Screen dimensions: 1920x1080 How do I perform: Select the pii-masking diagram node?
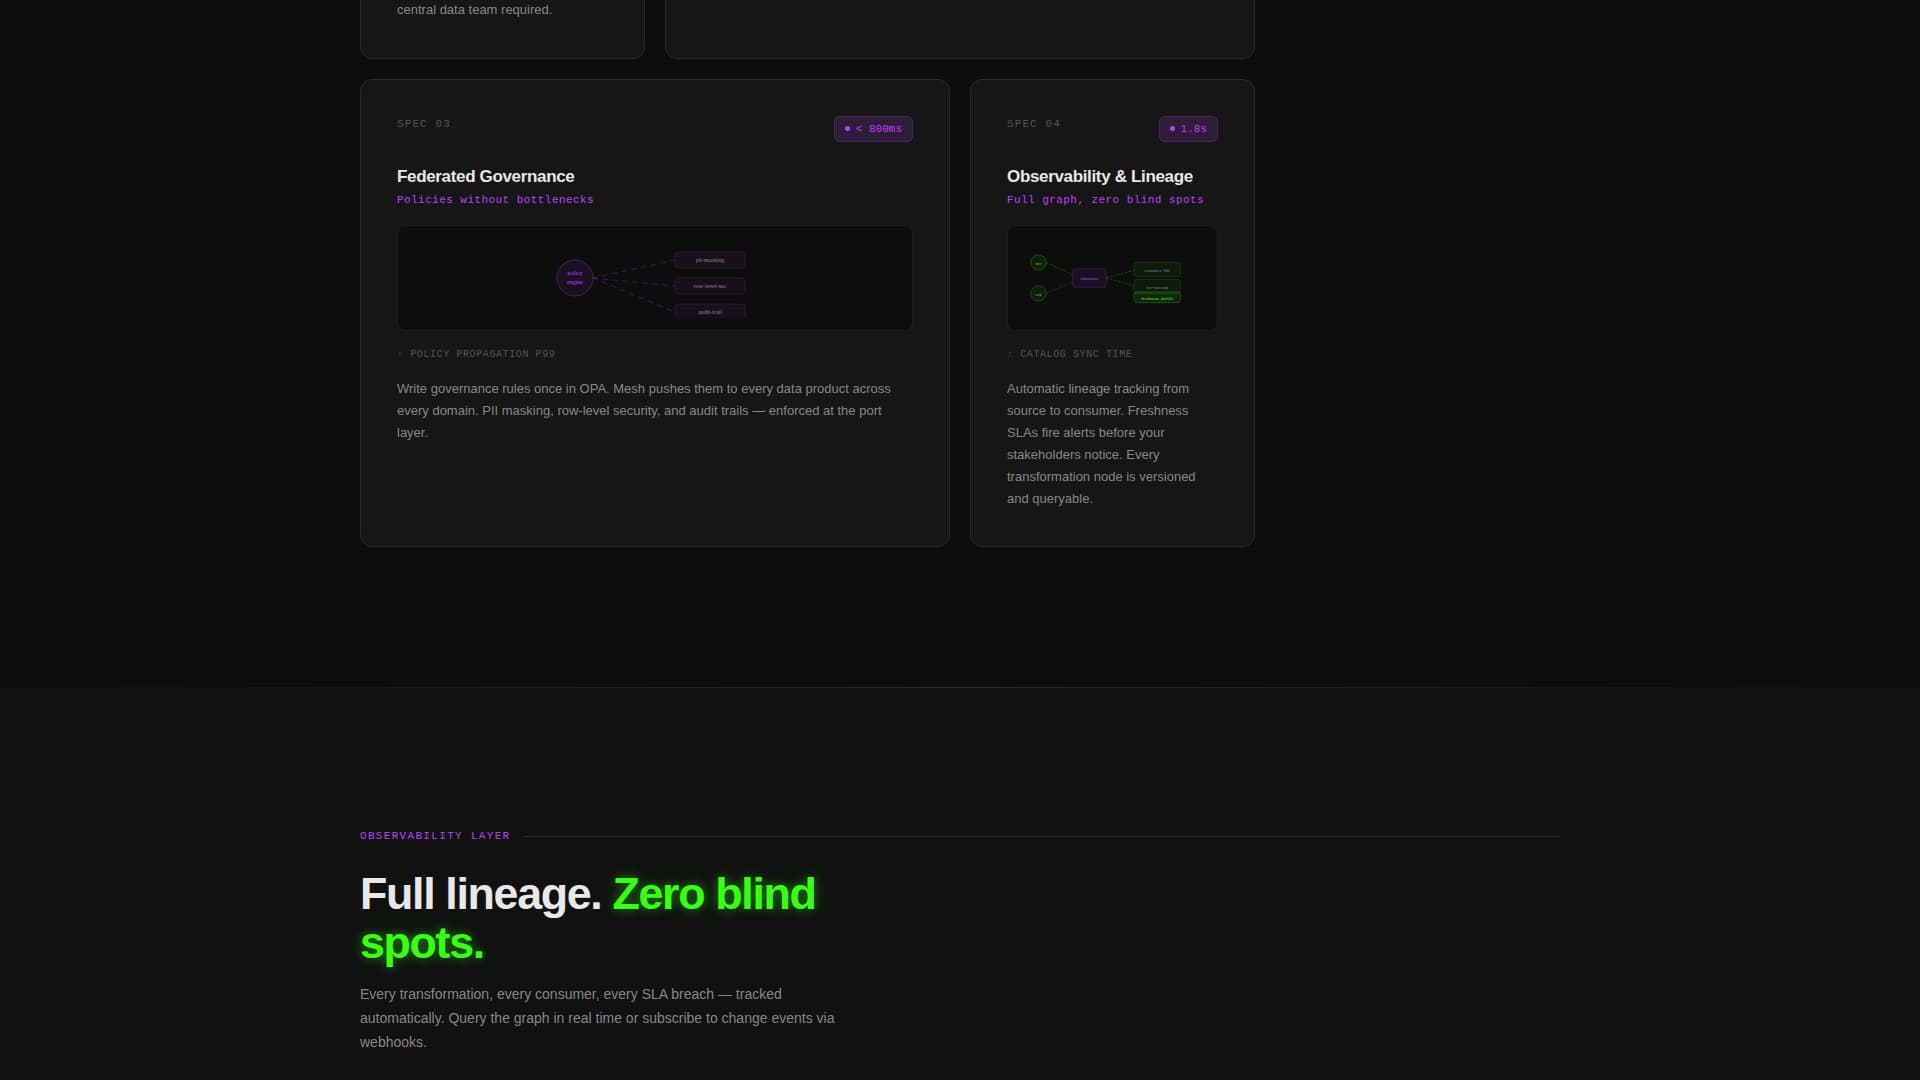click(x=710, y=260)
